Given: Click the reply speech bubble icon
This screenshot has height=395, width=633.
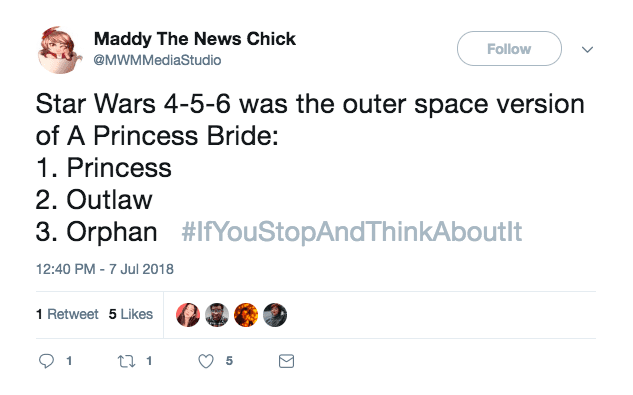Looking at the screenshot, I should tap(46, 361).
